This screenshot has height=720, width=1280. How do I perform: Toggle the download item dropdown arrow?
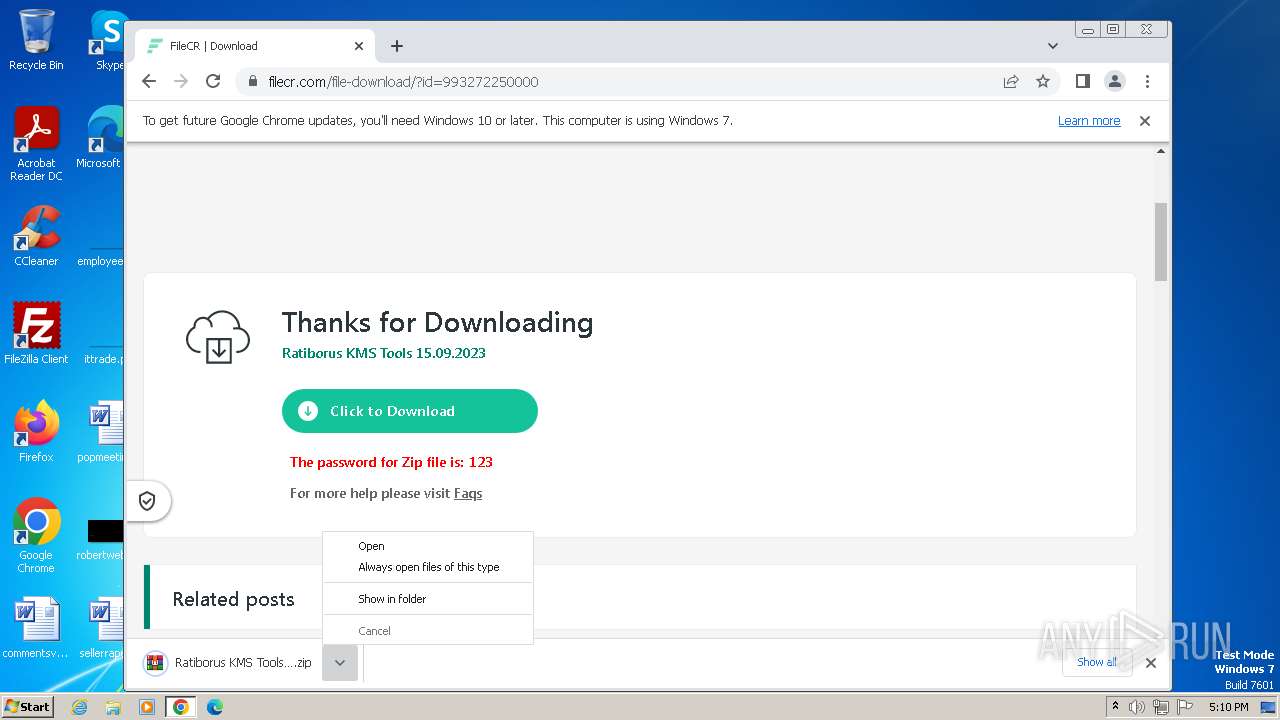340,663
